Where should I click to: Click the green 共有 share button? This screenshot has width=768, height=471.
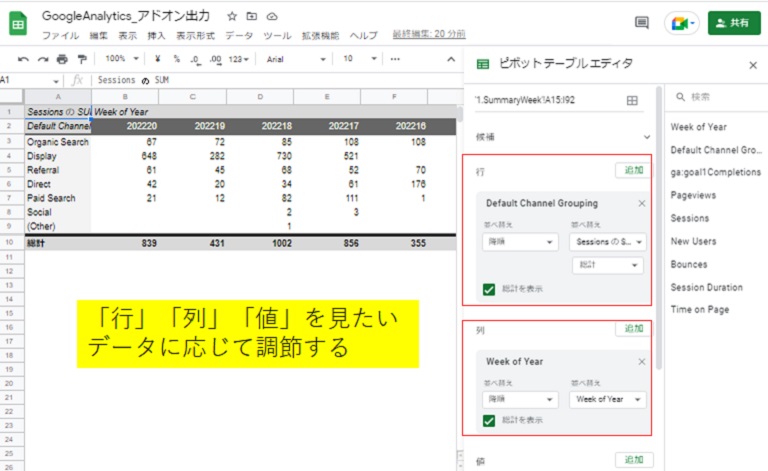pos(733,23)
